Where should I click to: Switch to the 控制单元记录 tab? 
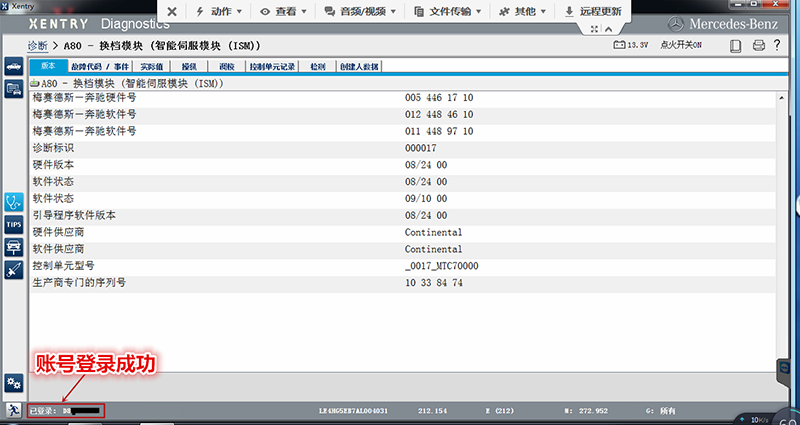(272, 66)
